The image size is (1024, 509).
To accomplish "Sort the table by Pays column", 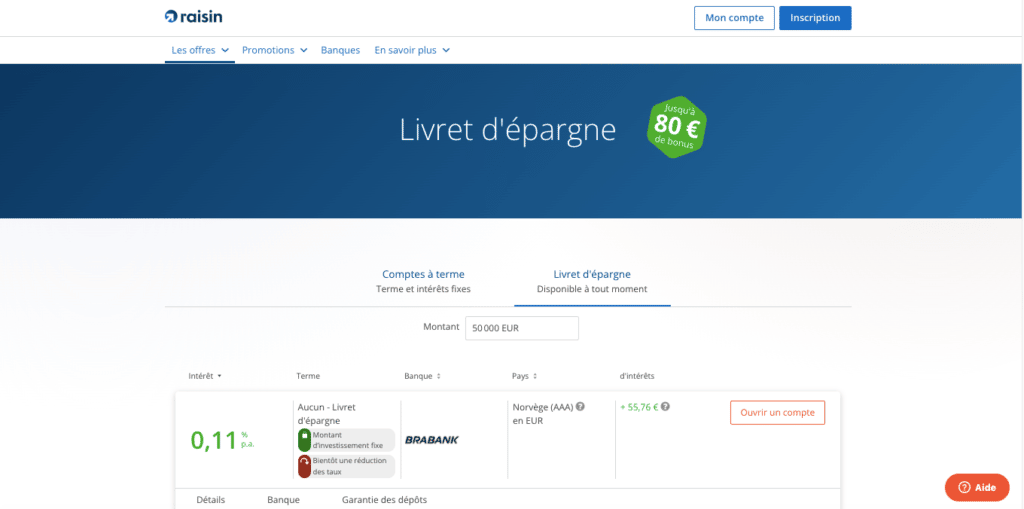I will pyautogui.click(x=526, y=376).
